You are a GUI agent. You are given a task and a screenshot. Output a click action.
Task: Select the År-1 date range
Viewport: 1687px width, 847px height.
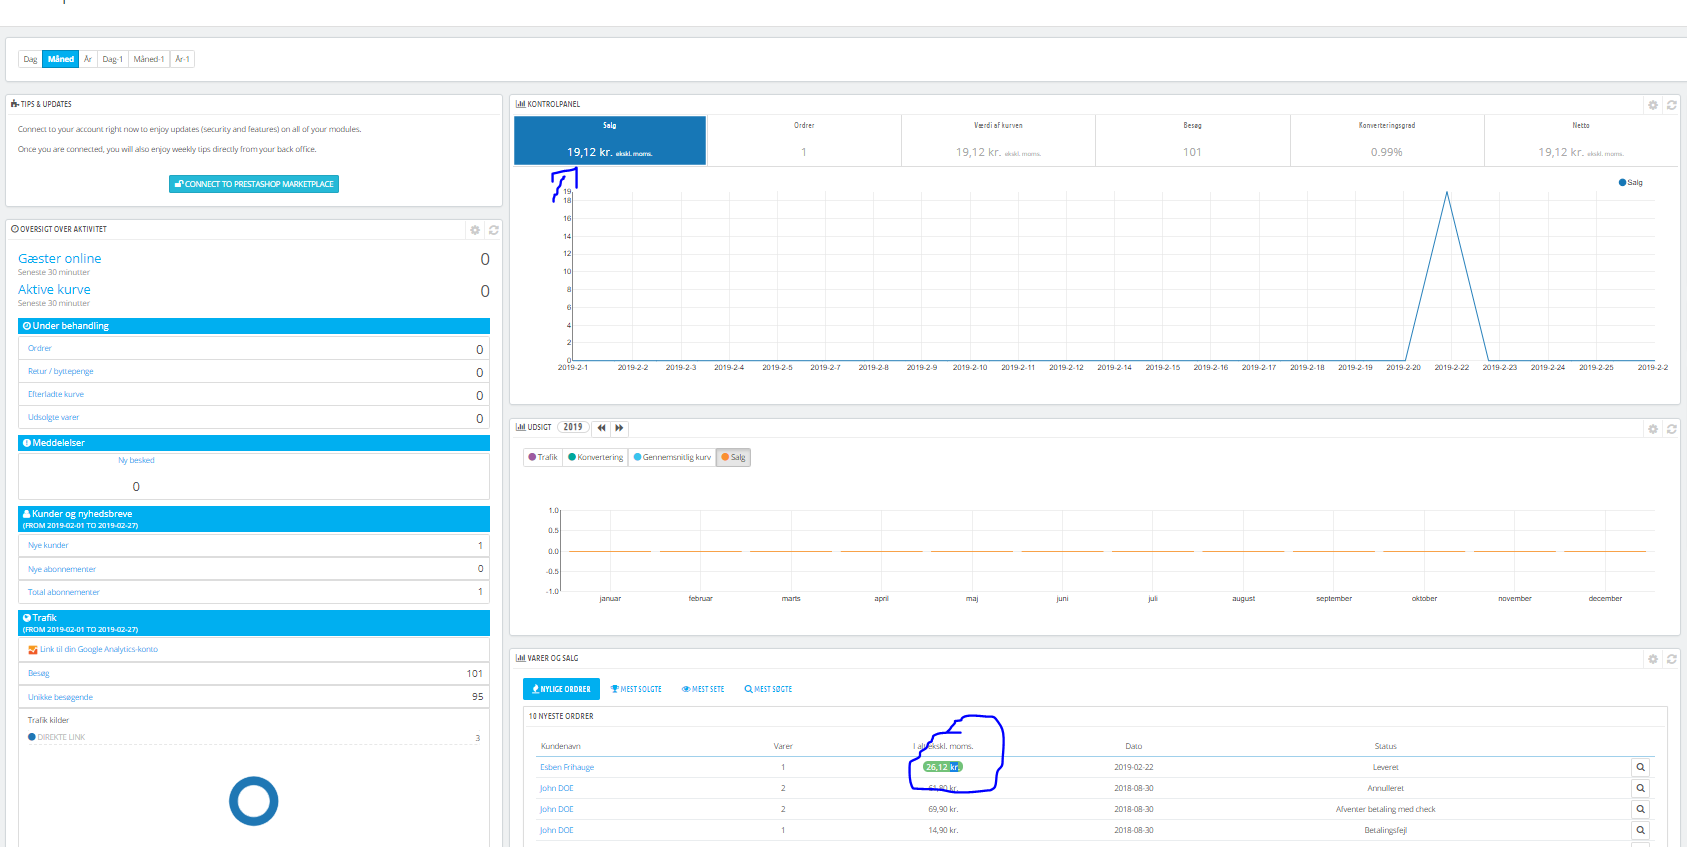click(182, 59)
